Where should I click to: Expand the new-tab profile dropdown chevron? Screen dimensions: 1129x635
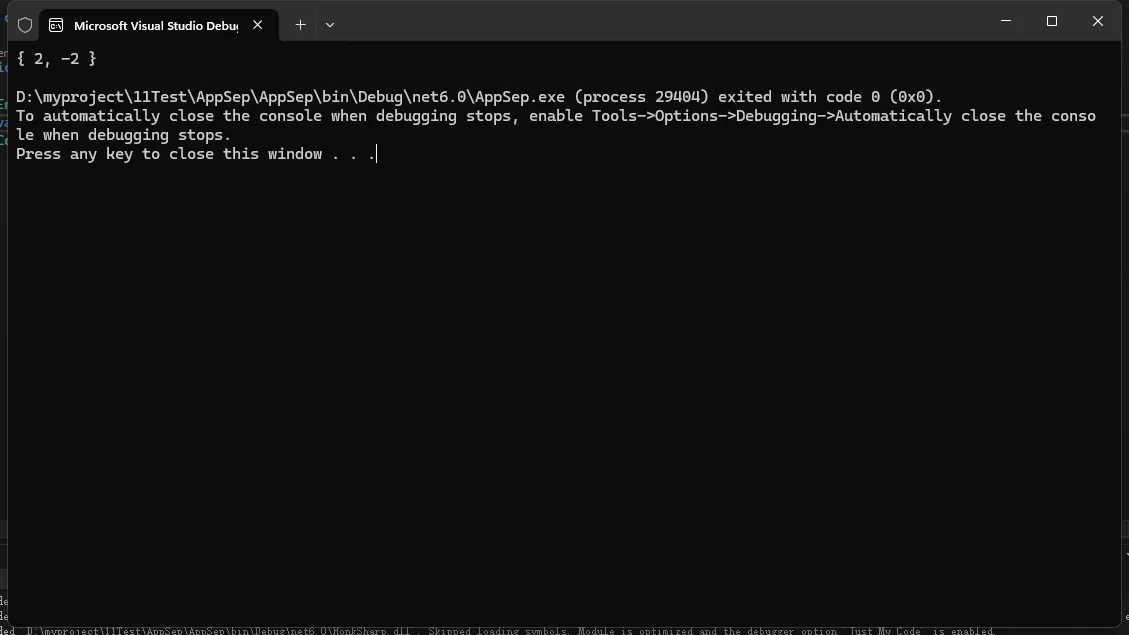330,25
